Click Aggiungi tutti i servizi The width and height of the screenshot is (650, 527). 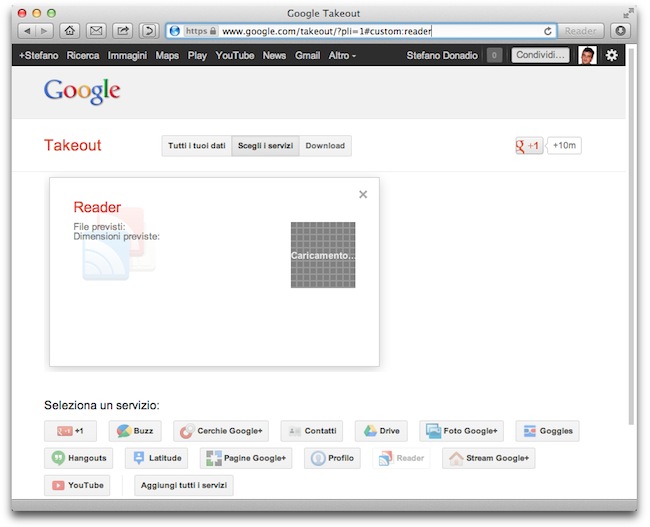tap(184, 486)
